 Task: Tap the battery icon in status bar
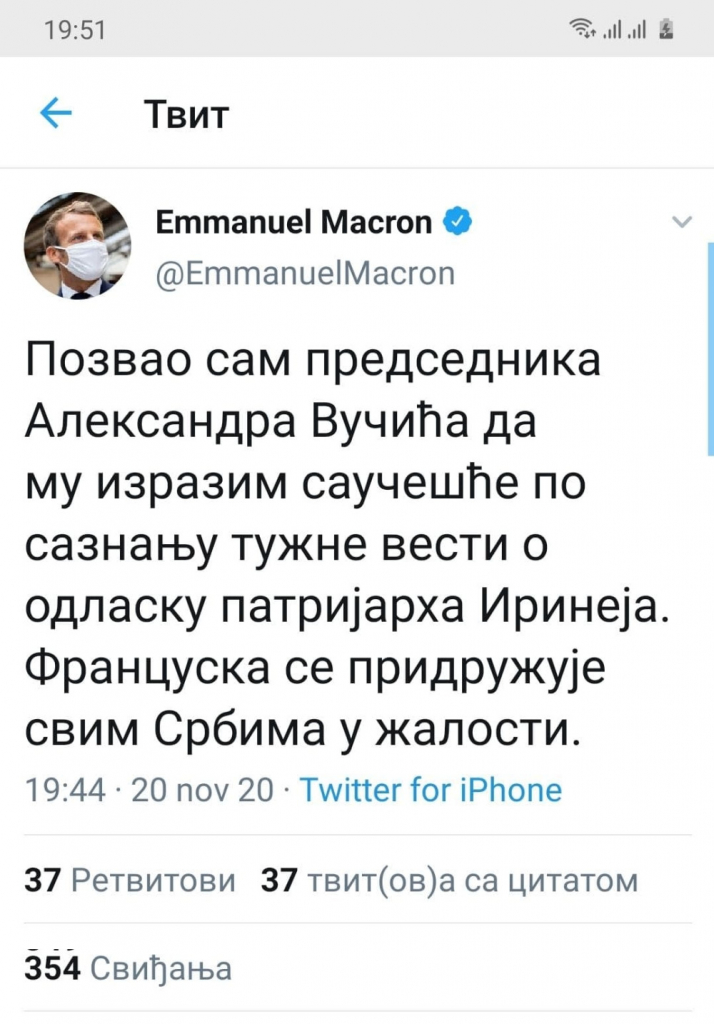pos(667,30)
